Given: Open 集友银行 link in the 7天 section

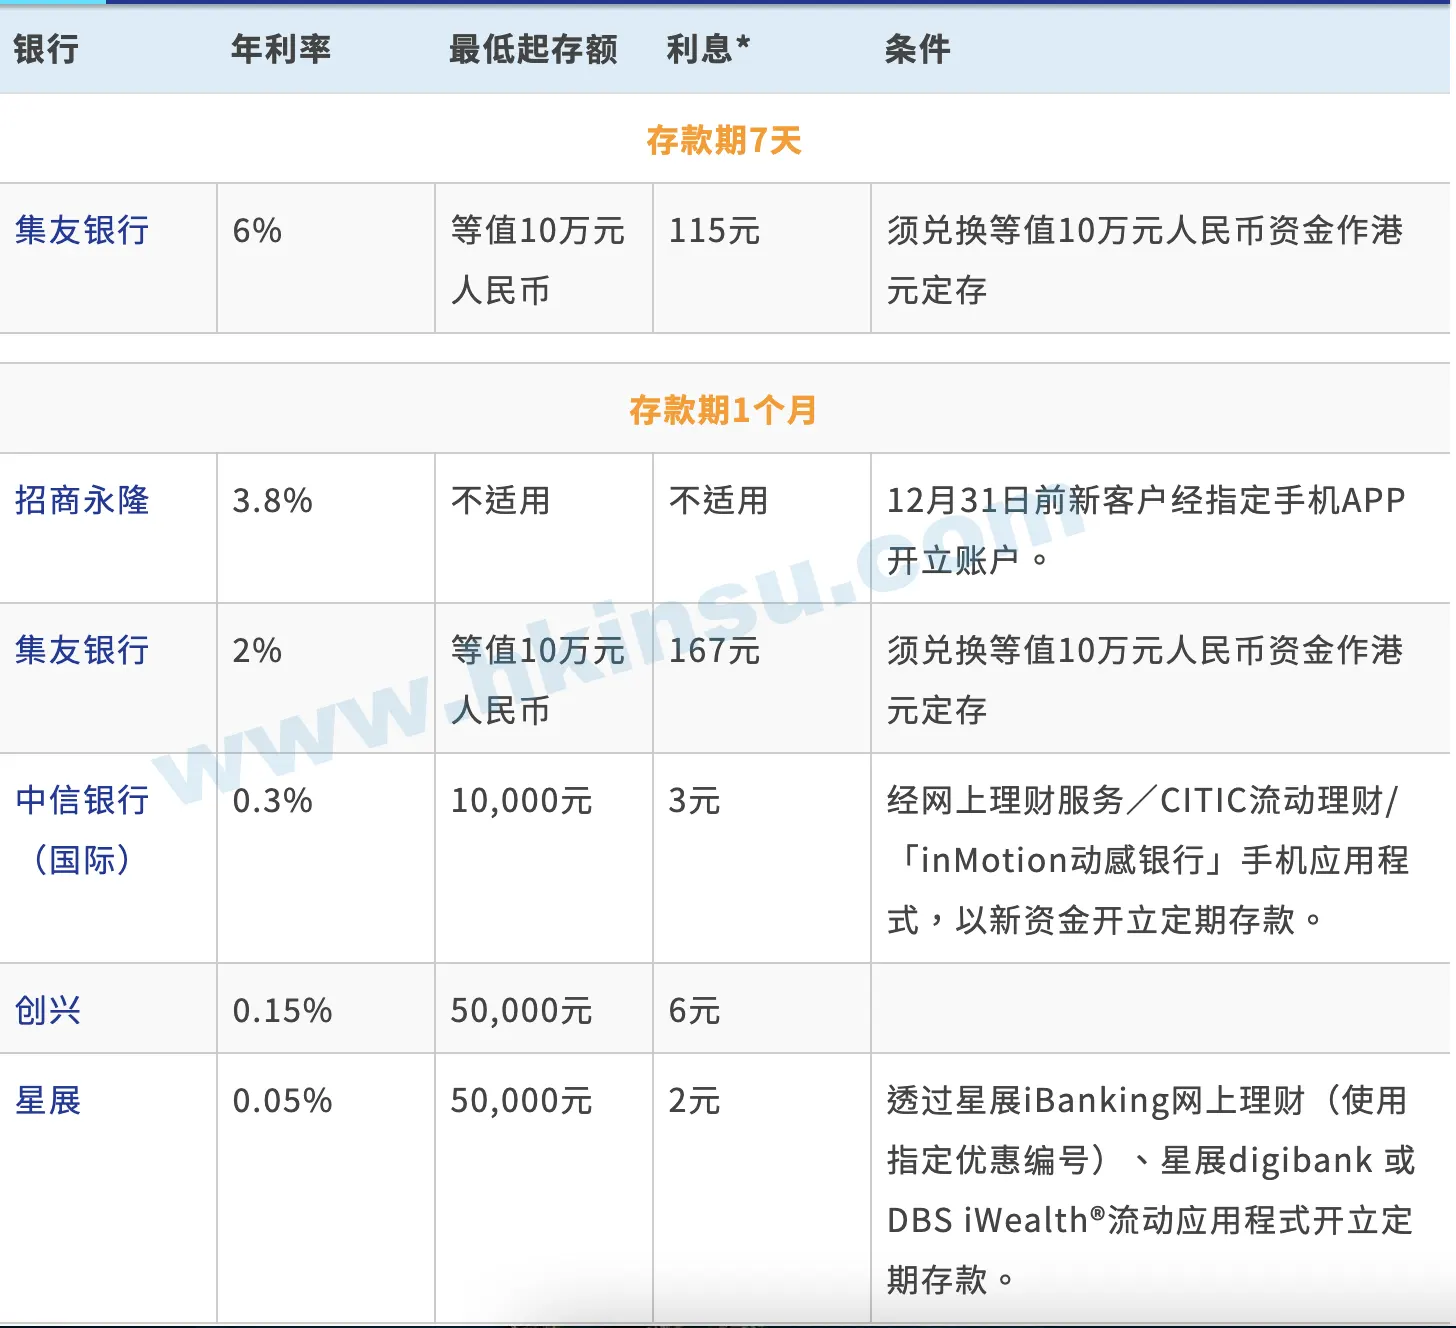Looking at the screenshot, I should click(x=82, y=231).
